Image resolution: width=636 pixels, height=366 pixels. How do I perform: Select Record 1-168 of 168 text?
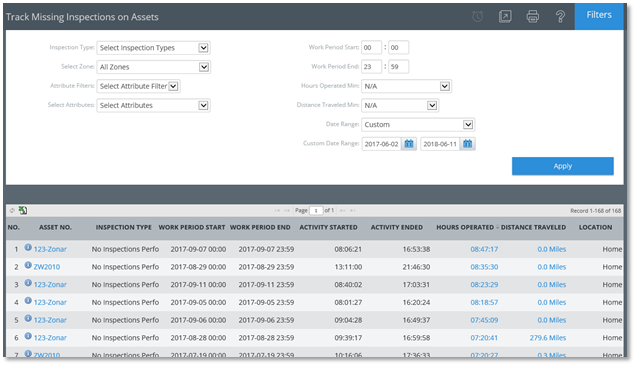tap(595, 211)
